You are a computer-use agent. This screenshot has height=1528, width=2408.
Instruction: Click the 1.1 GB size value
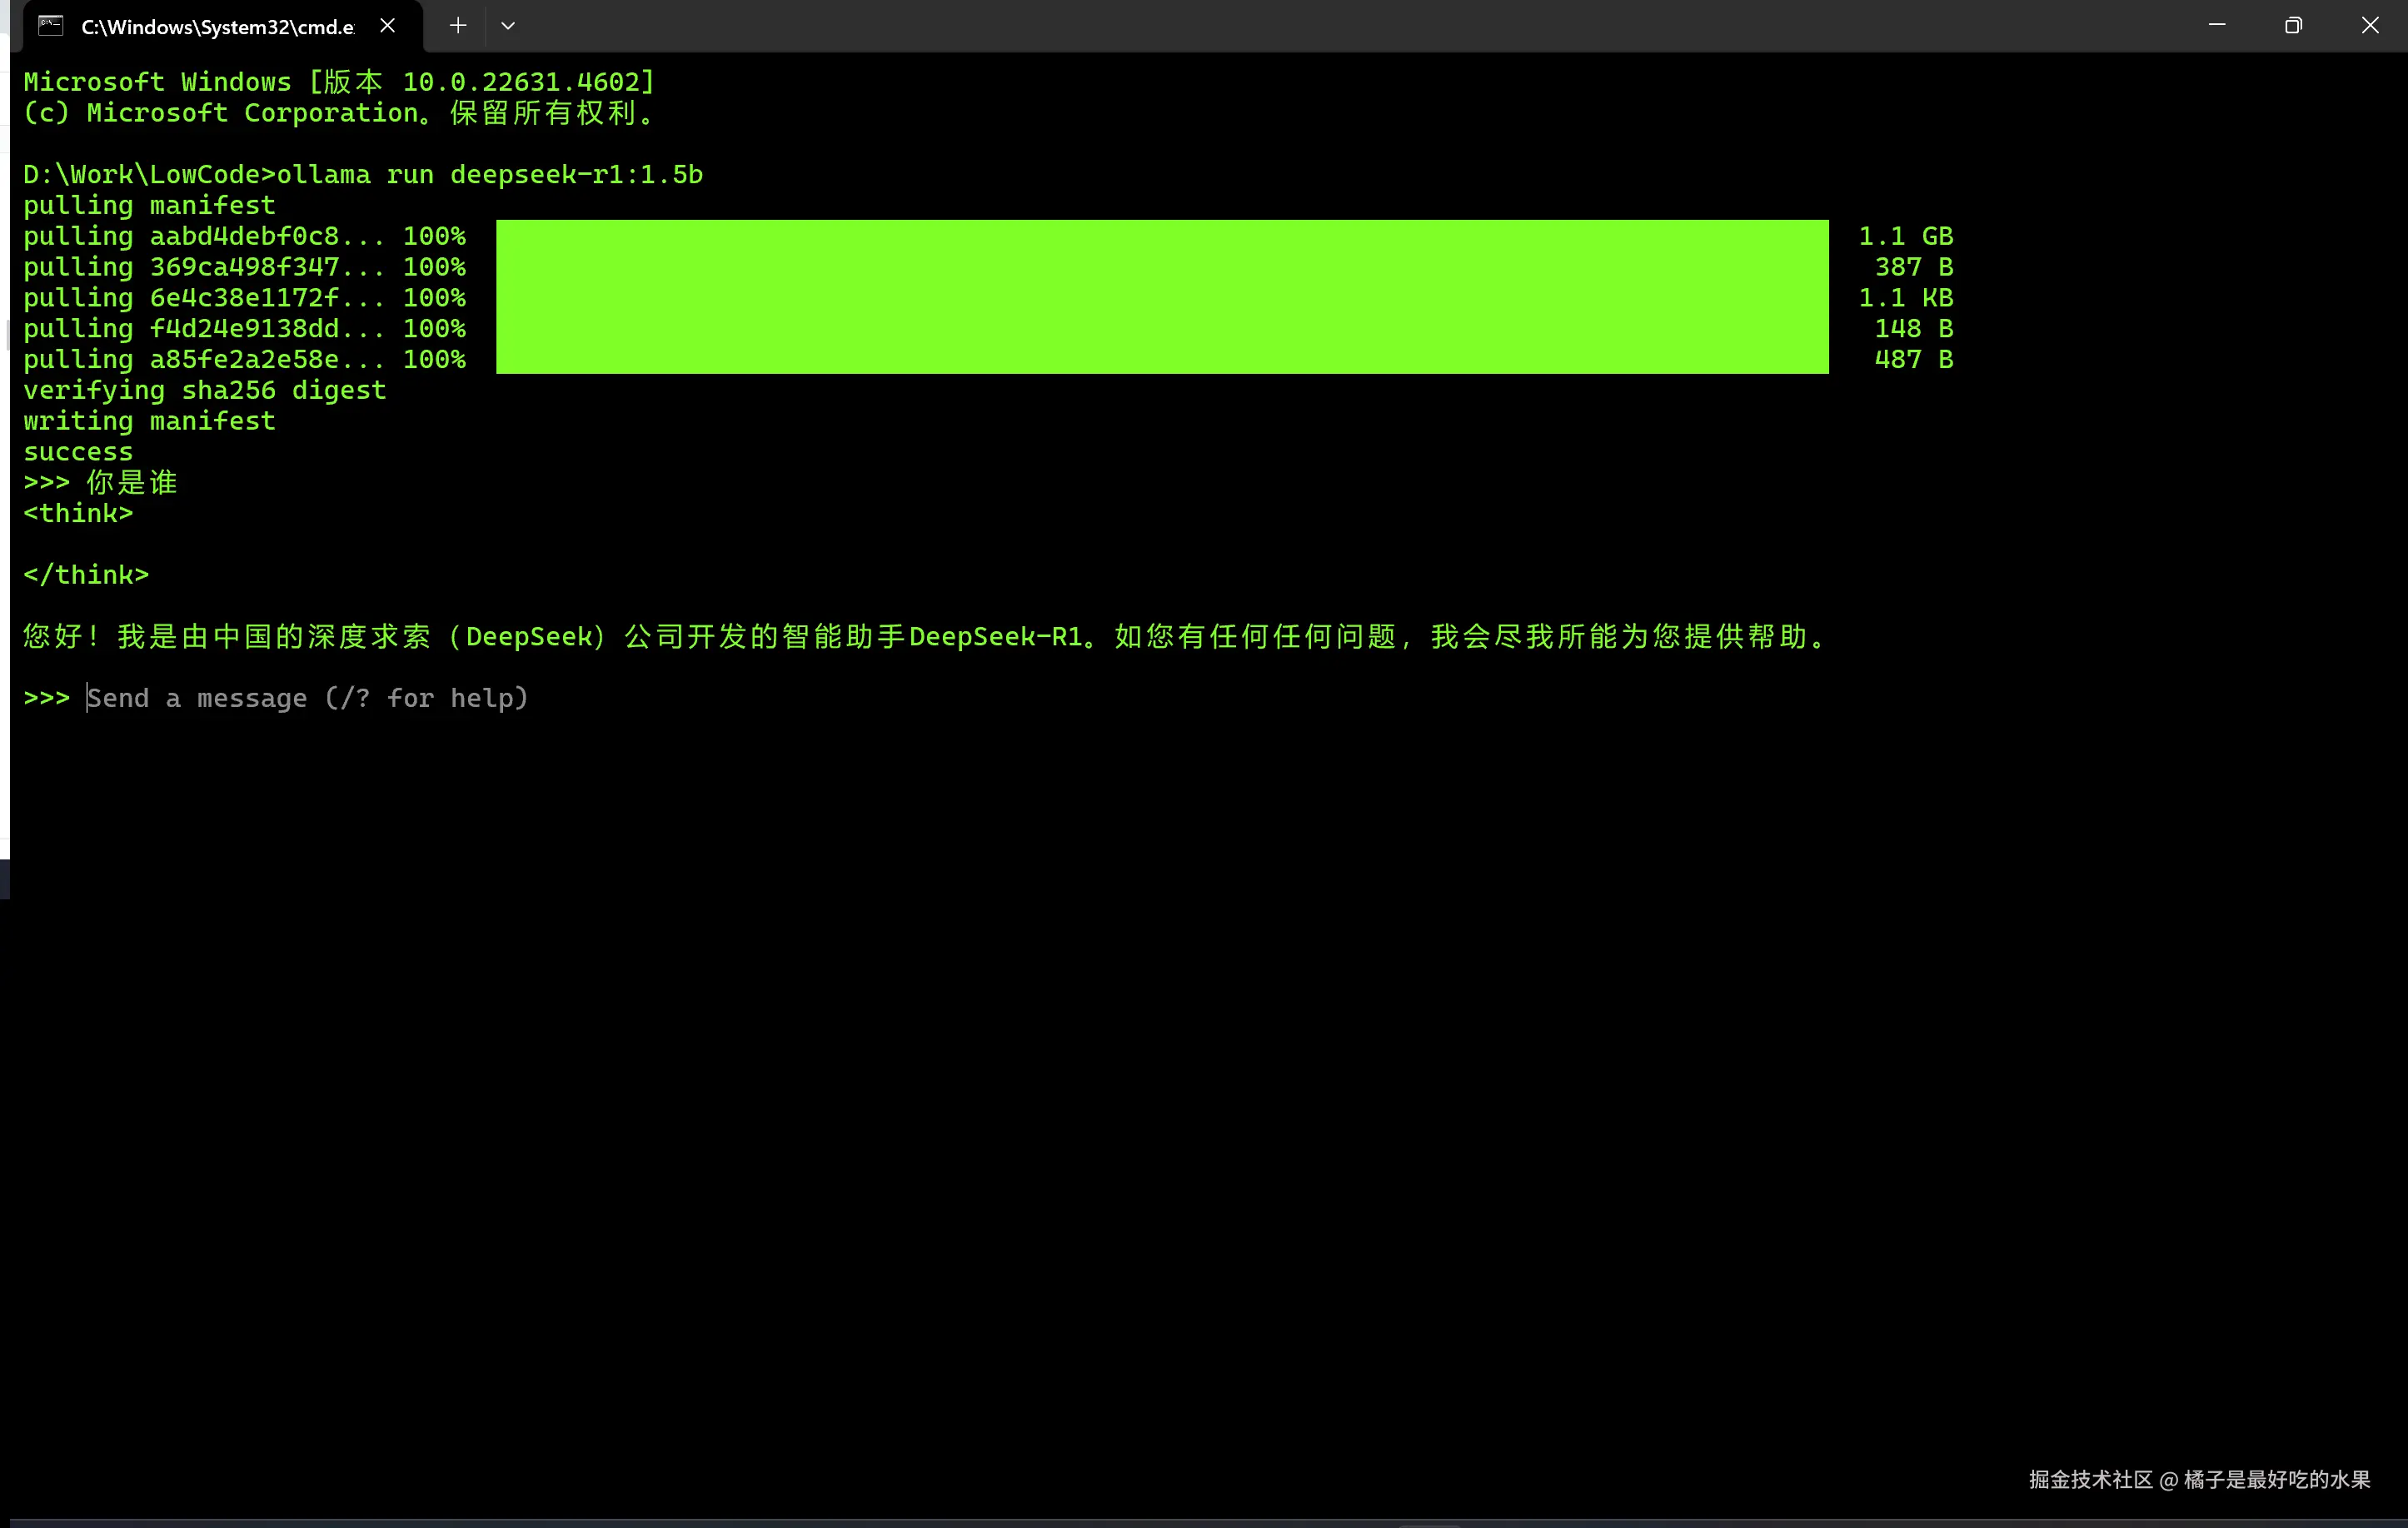point(1906,236)
